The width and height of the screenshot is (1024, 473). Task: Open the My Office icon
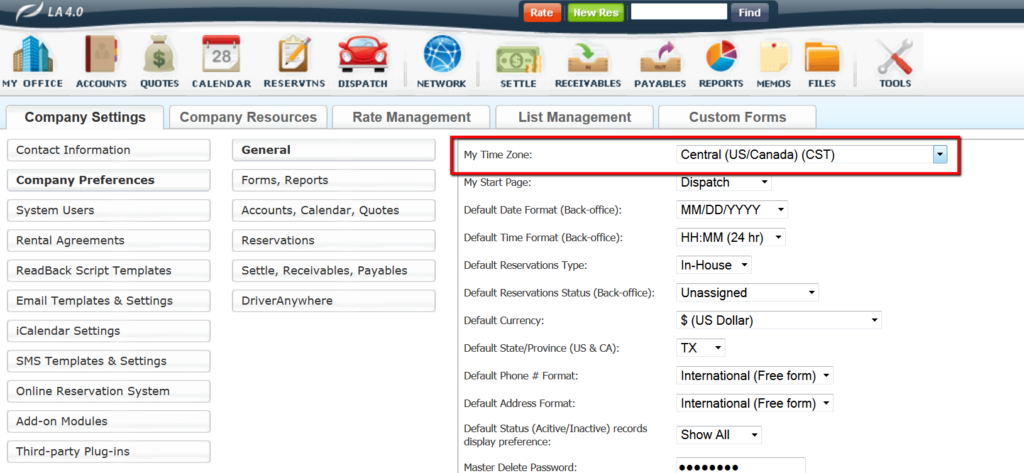pyautogui.click(x=32, y=56)
